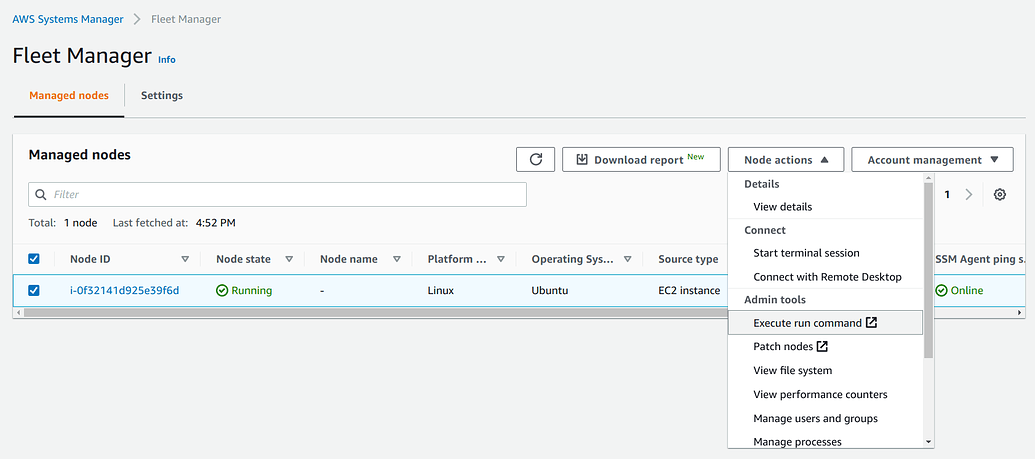
Task: Open the Account management dropdown
Action: 933,159
